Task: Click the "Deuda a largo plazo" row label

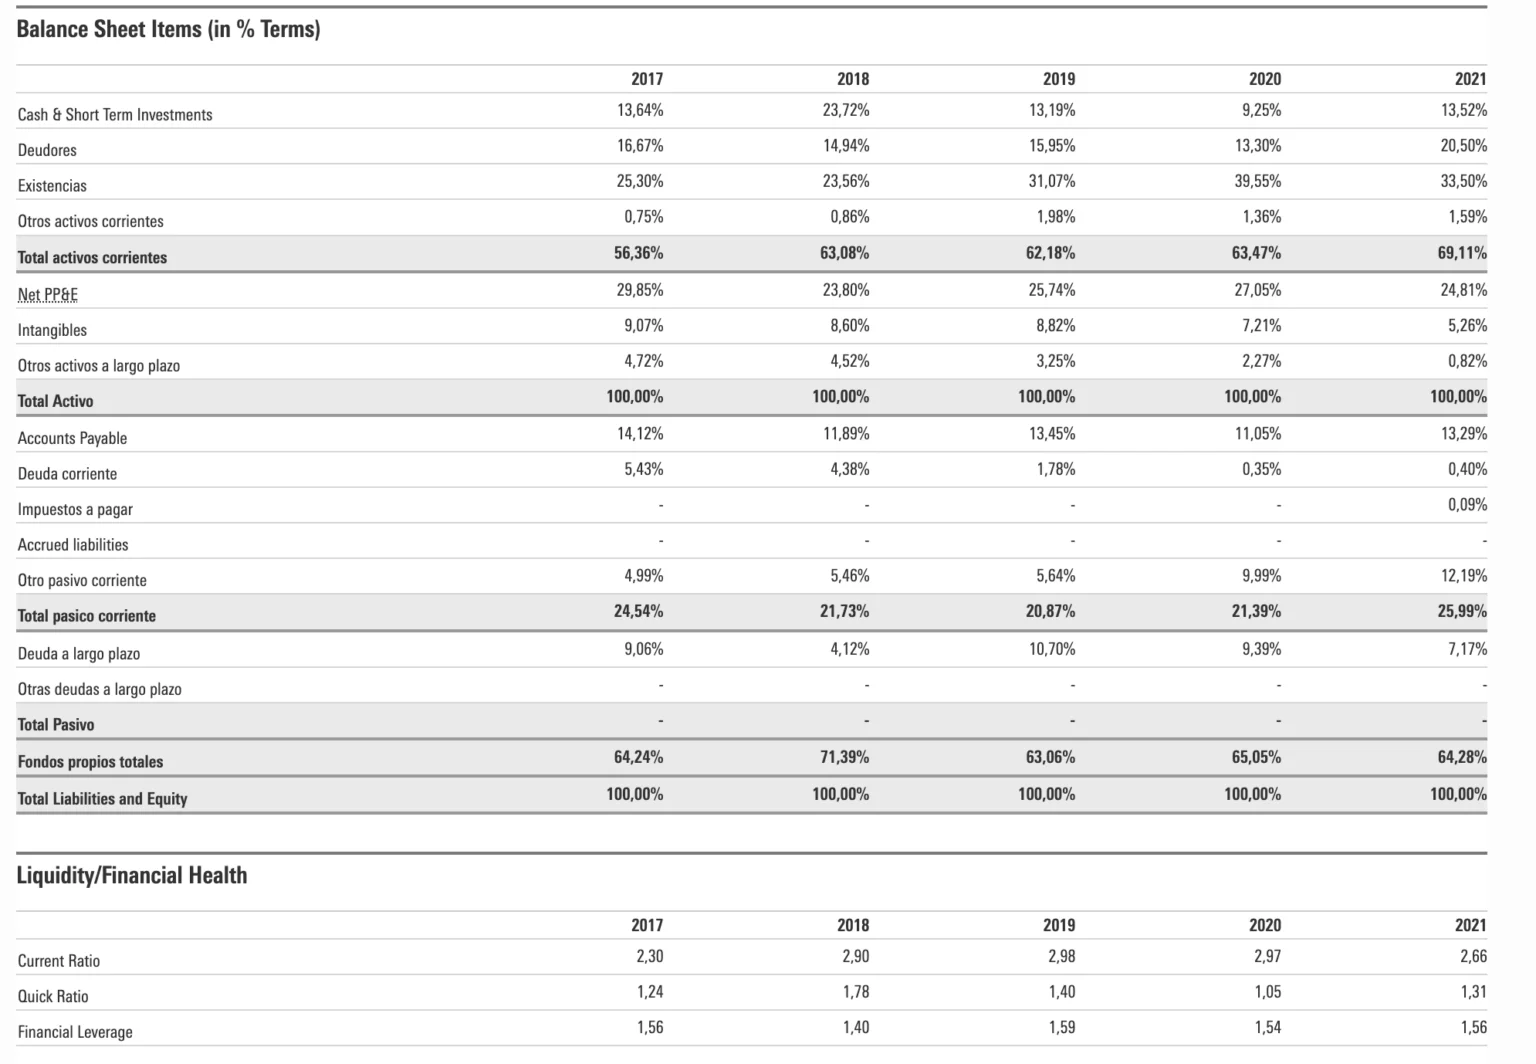Action: pos(79,654)
